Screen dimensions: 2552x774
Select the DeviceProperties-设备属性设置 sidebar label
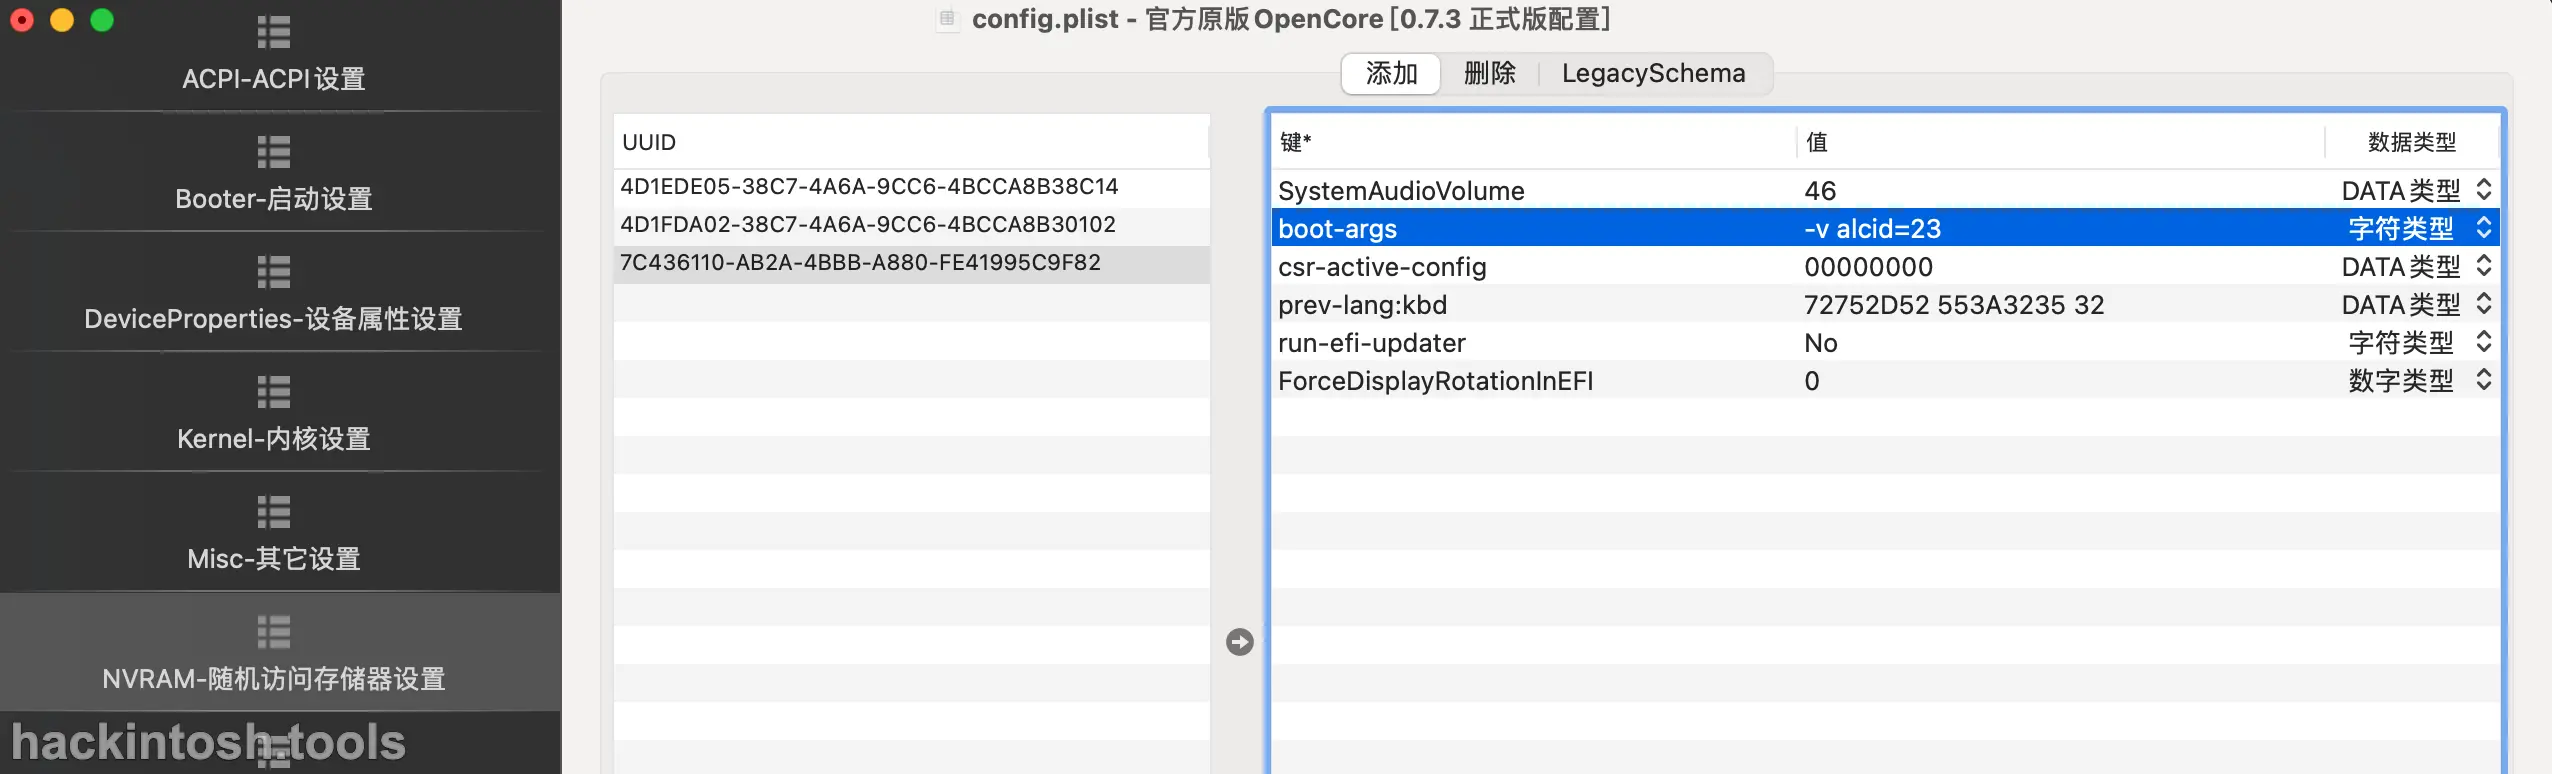(273, 319)
